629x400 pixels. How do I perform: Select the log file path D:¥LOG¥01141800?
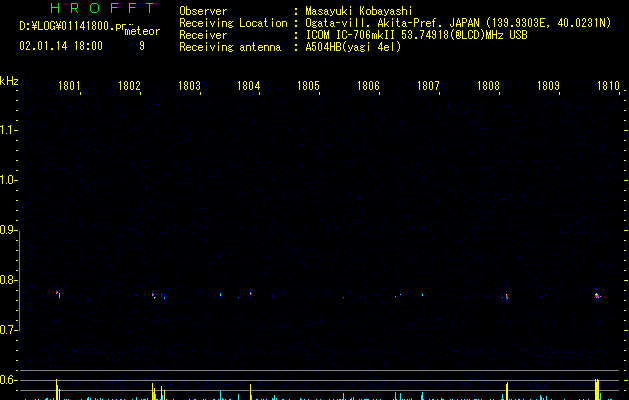coord(73,26)
